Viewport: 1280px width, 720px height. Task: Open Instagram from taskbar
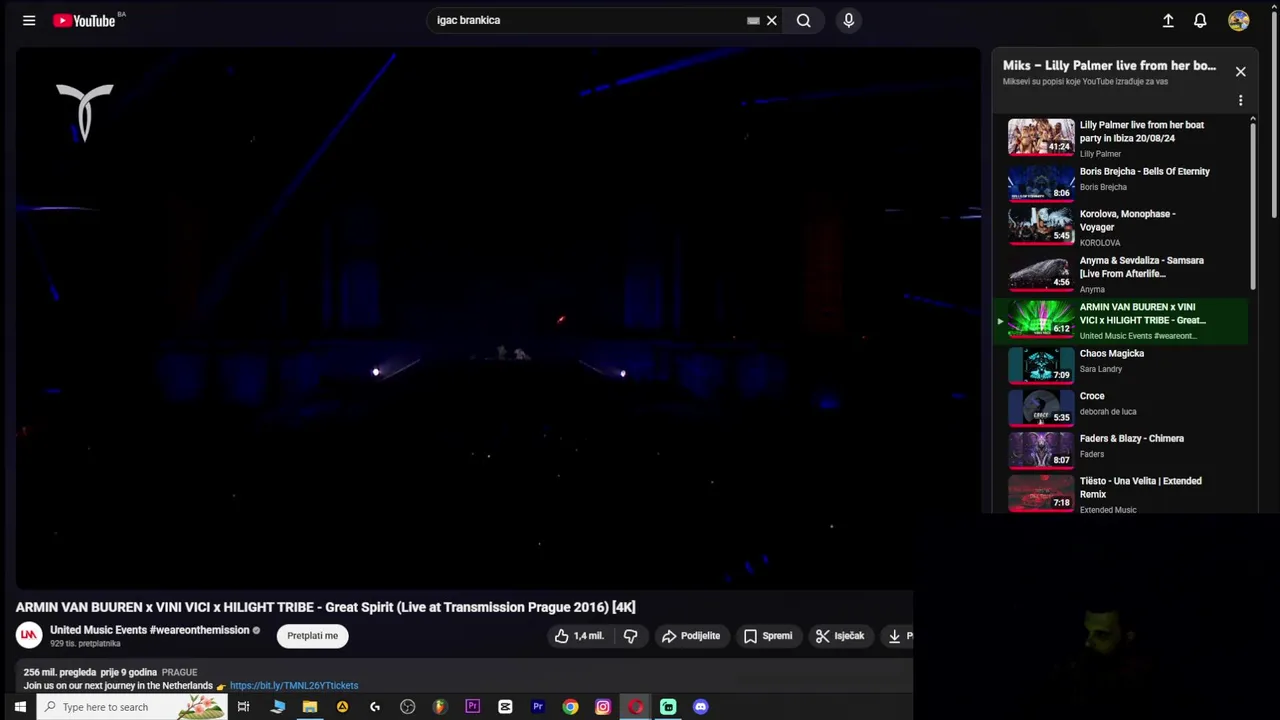click(x=603, y=707)
